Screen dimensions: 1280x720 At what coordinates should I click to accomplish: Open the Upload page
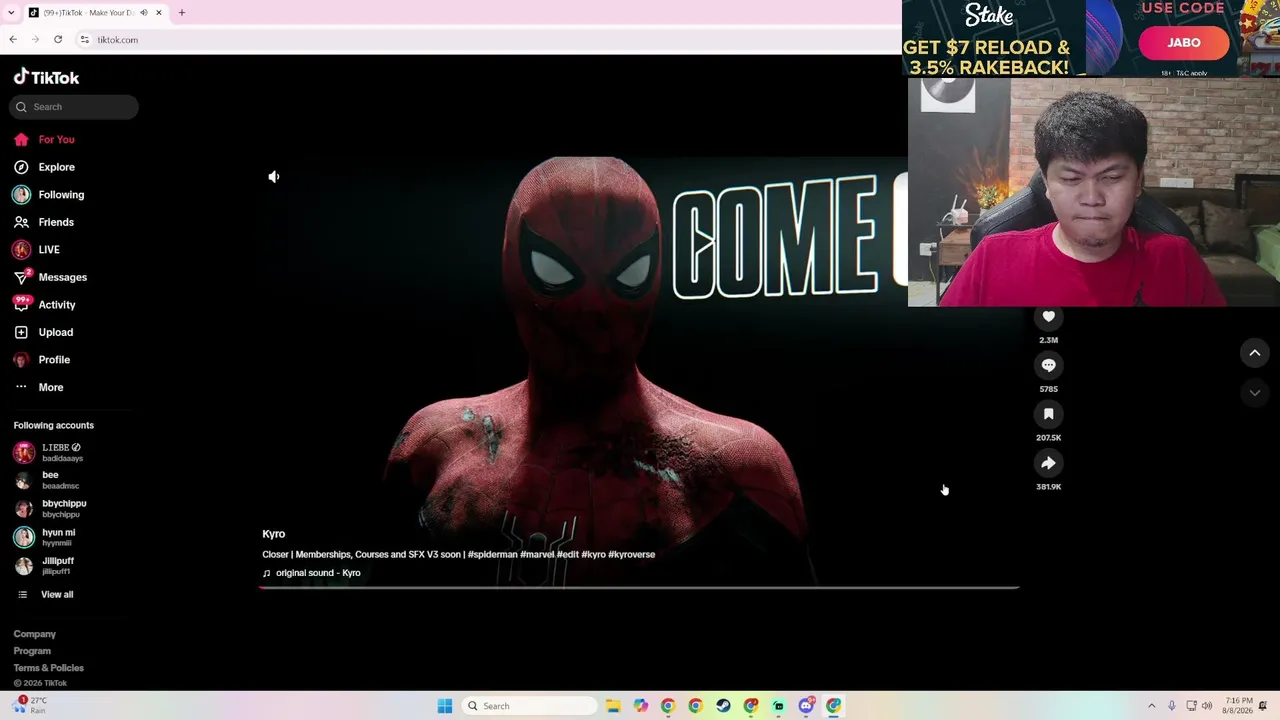[x=43, y=332]
